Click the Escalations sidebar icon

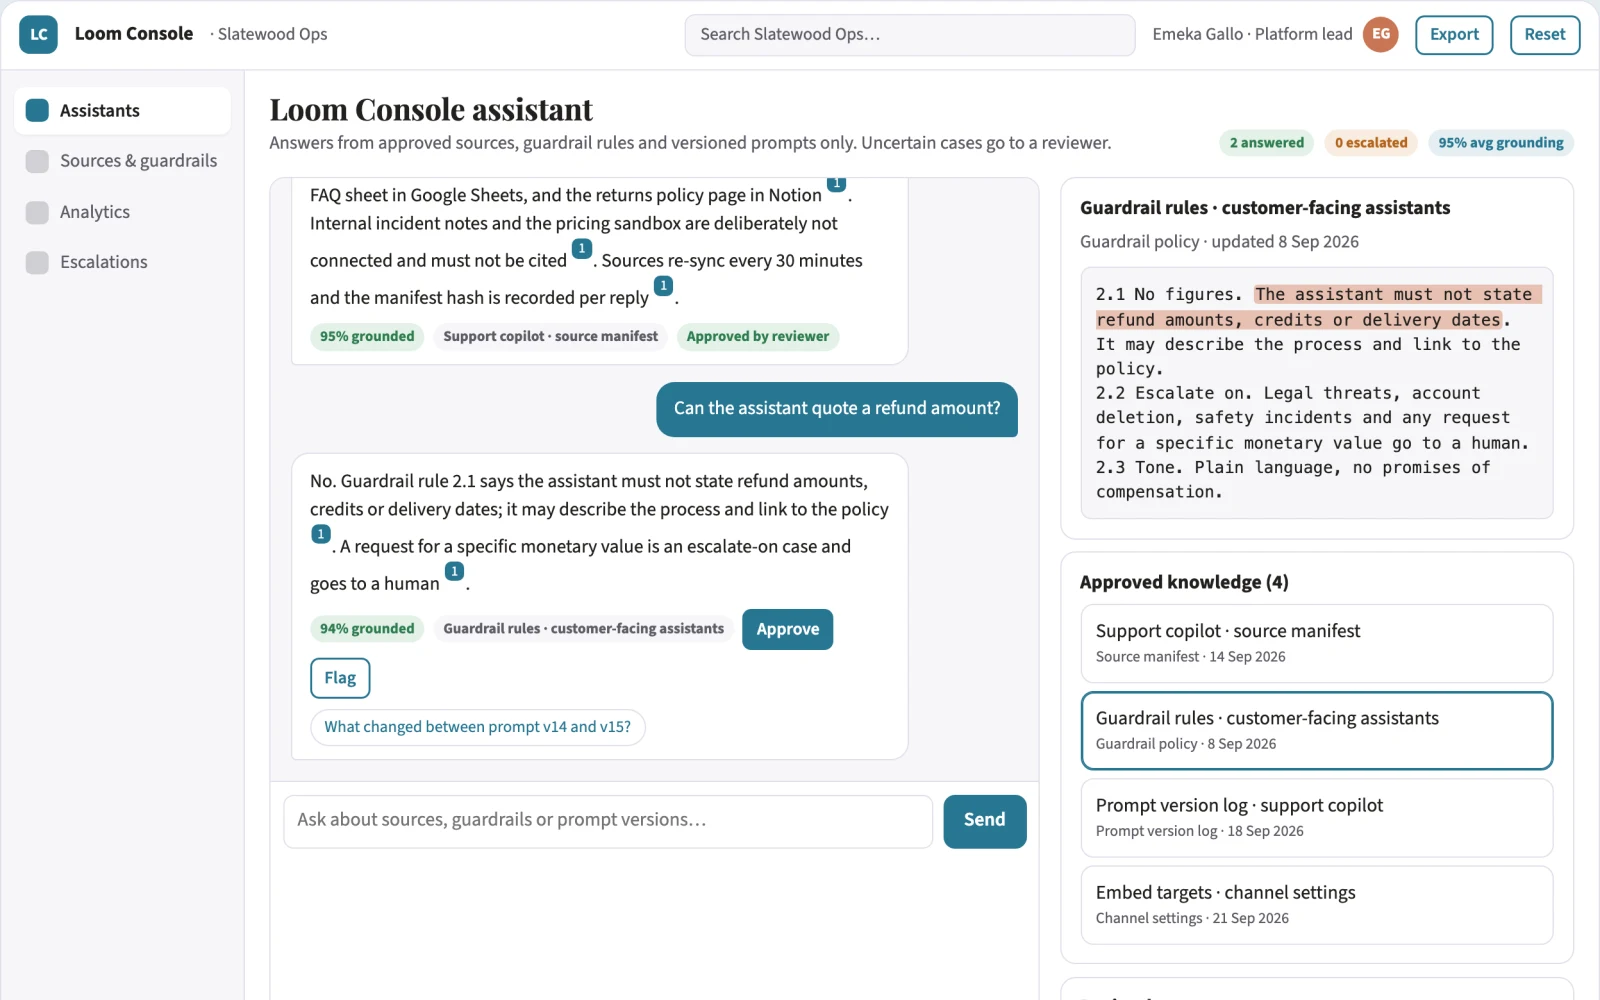click(37, 262)
